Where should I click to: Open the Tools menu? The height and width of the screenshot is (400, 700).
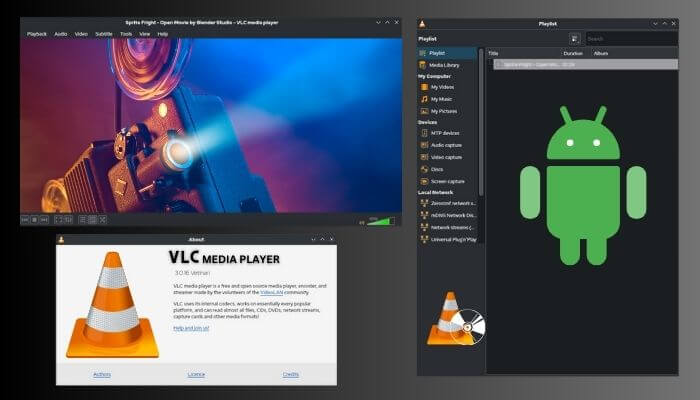(126, 34)
